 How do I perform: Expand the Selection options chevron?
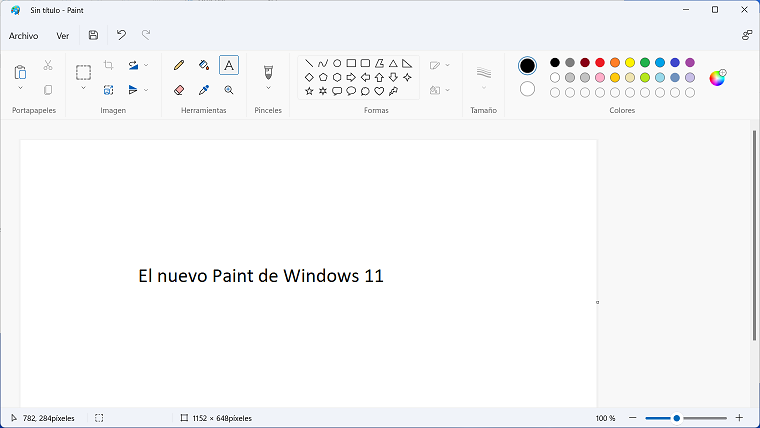(x=83, y=88)
